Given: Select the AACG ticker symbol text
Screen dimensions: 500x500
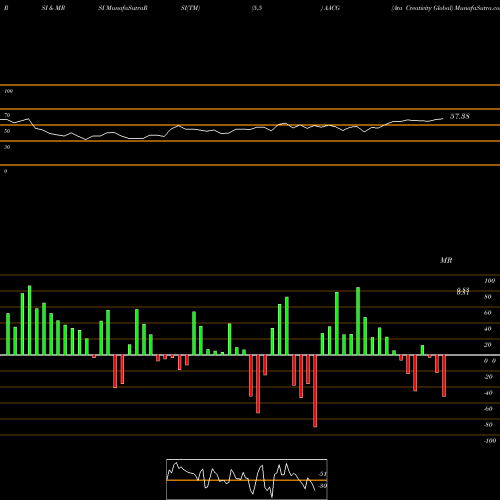Looking at the screenshot, I should [331, 8].
